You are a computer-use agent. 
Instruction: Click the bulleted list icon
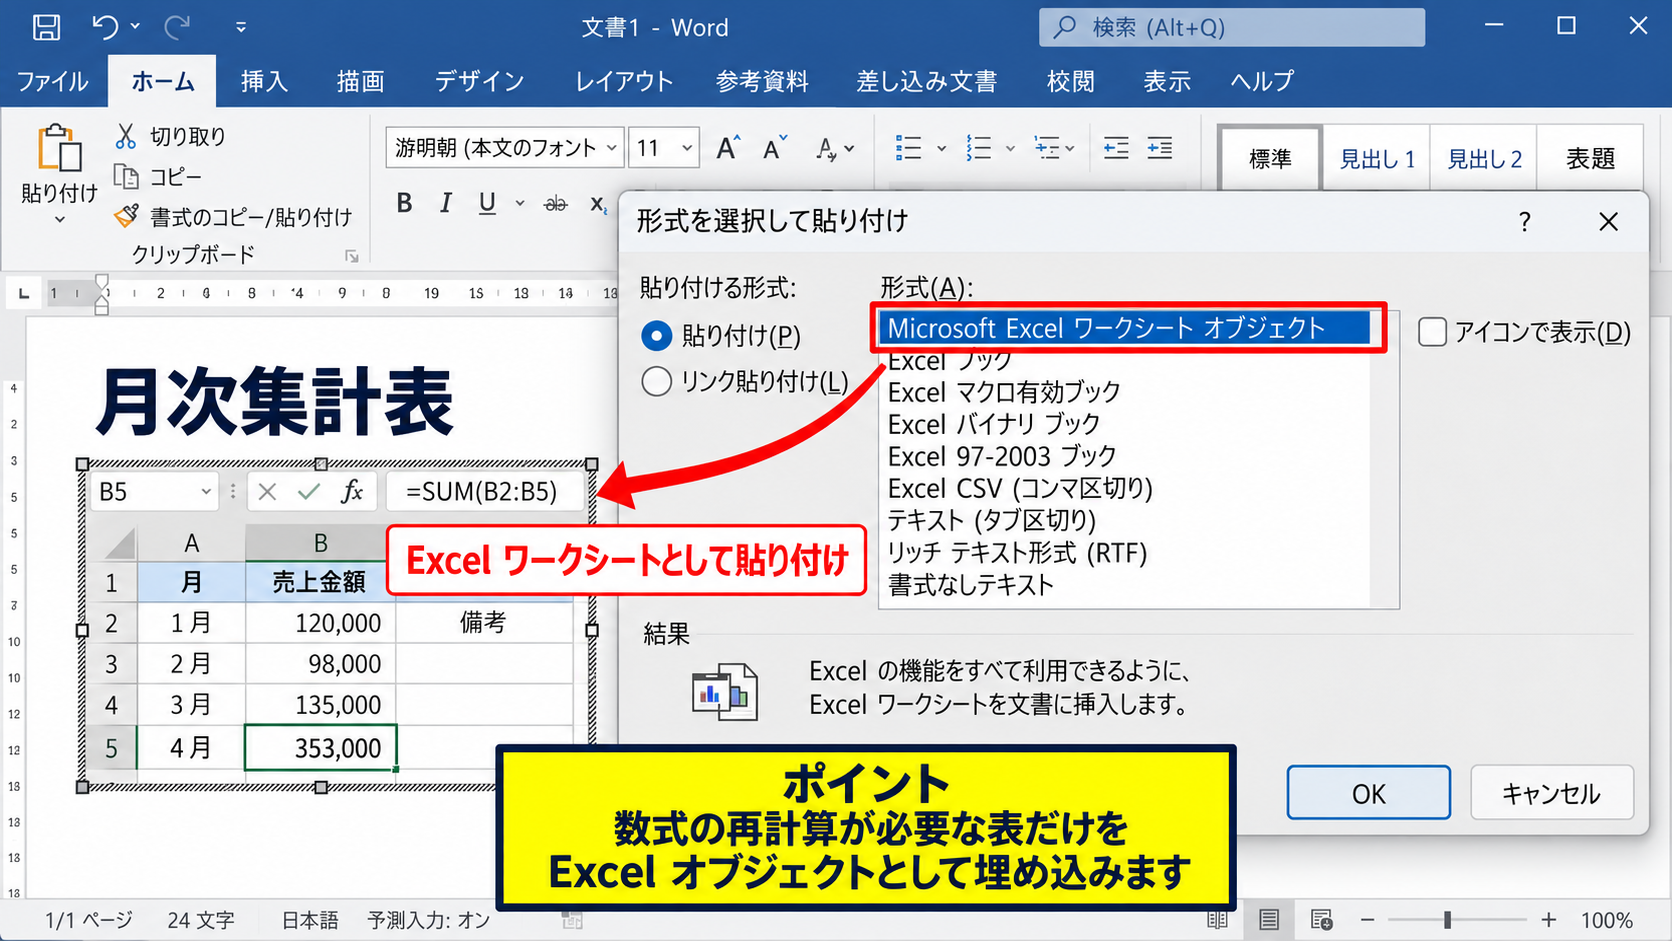[x=908, y=149]
